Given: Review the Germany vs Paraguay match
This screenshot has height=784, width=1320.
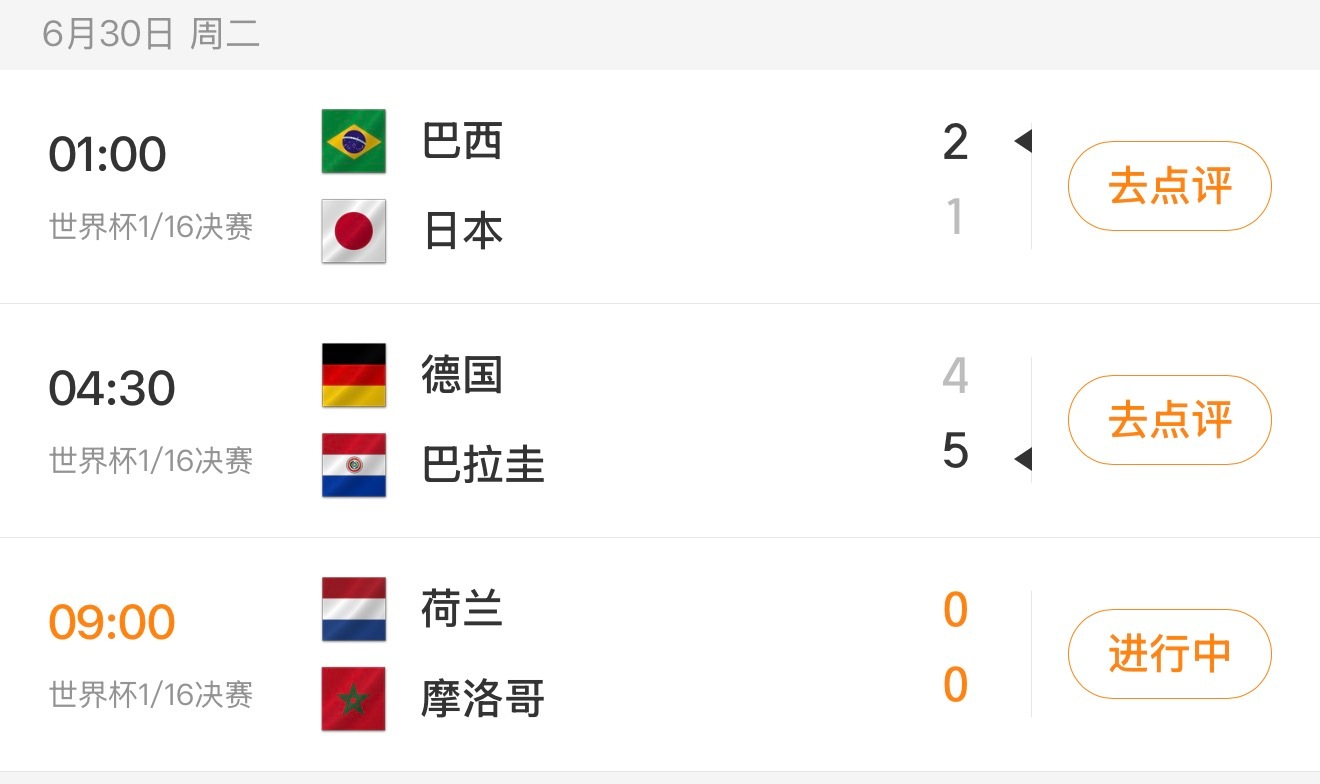Looking at the screenshot, I should [1170, 420].
